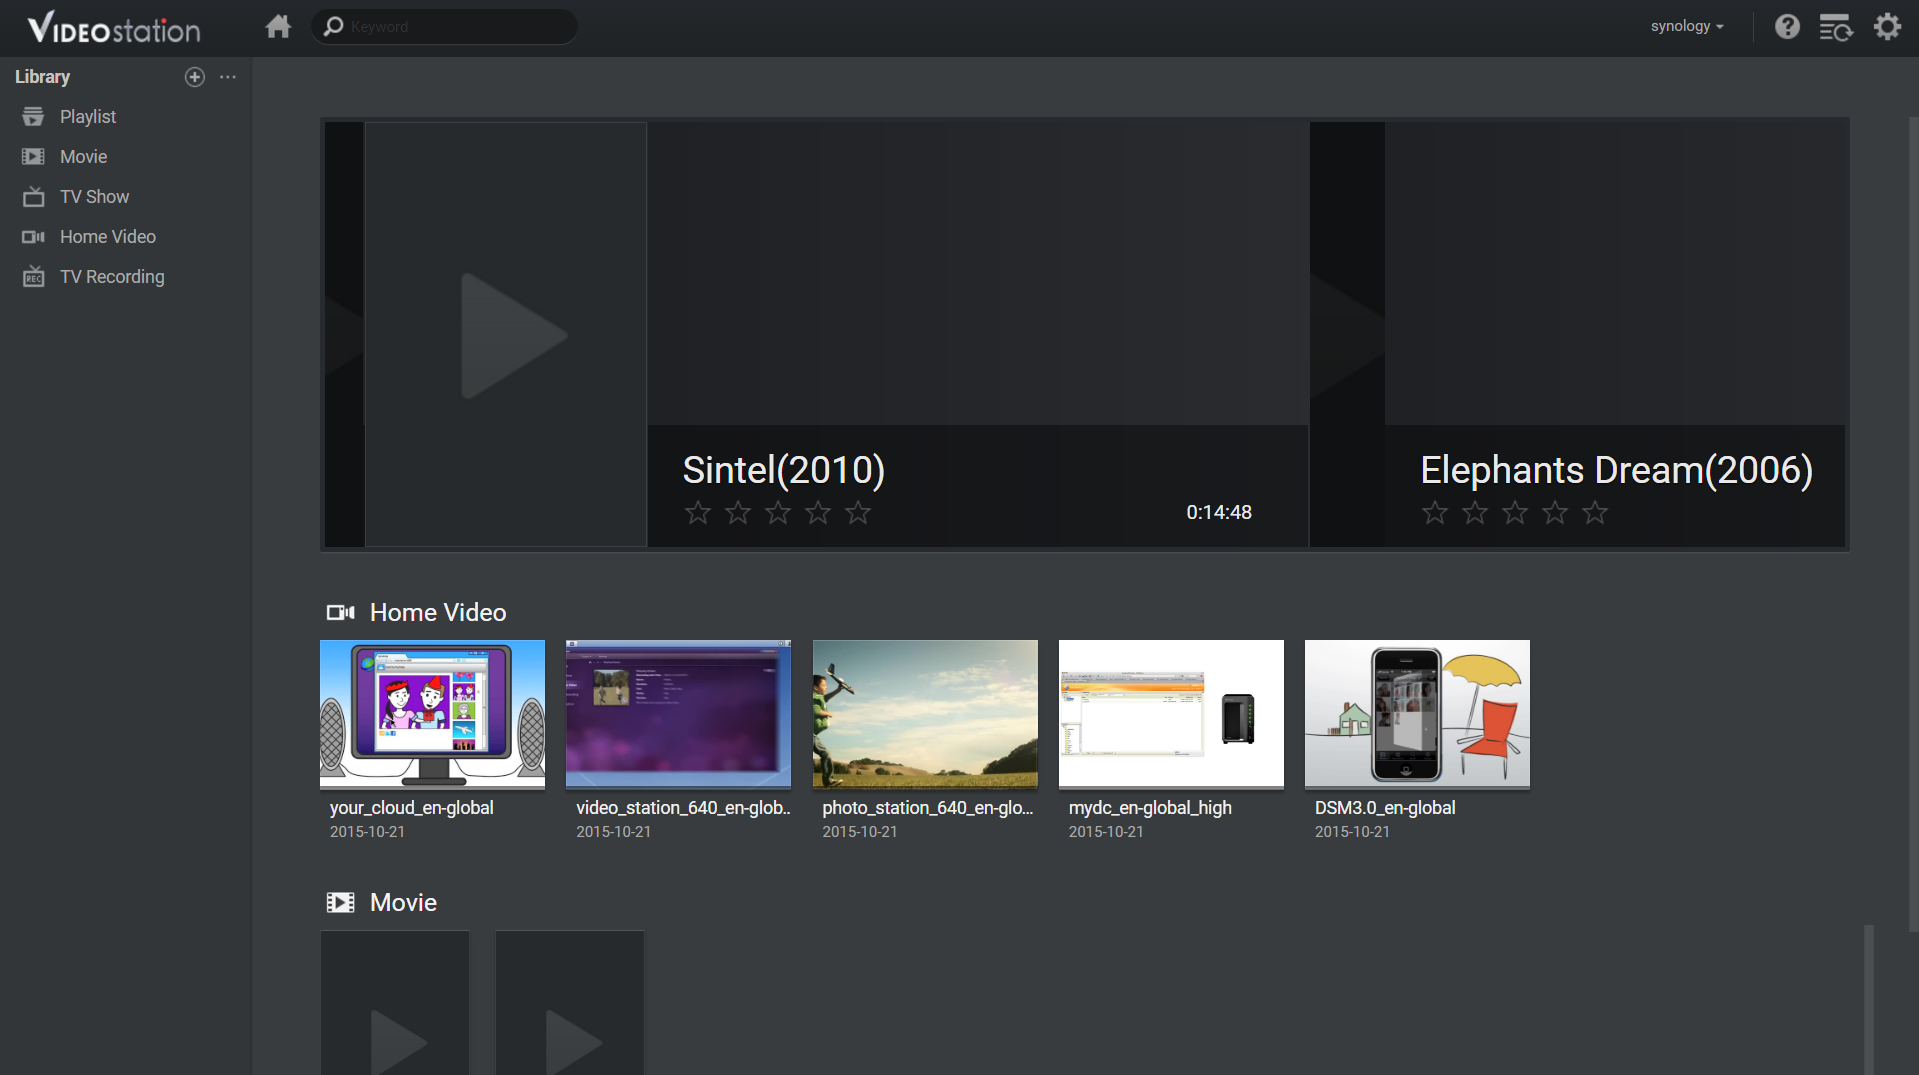Rate Sintel one star
The height and width of the screenshot is (1075, 1919).
tap(698, 513)
